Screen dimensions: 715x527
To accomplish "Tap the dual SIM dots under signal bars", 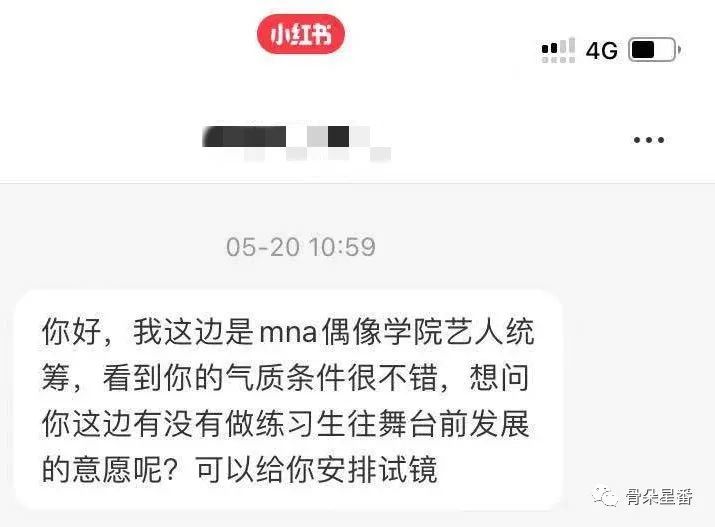I will [x=558, y=60].
